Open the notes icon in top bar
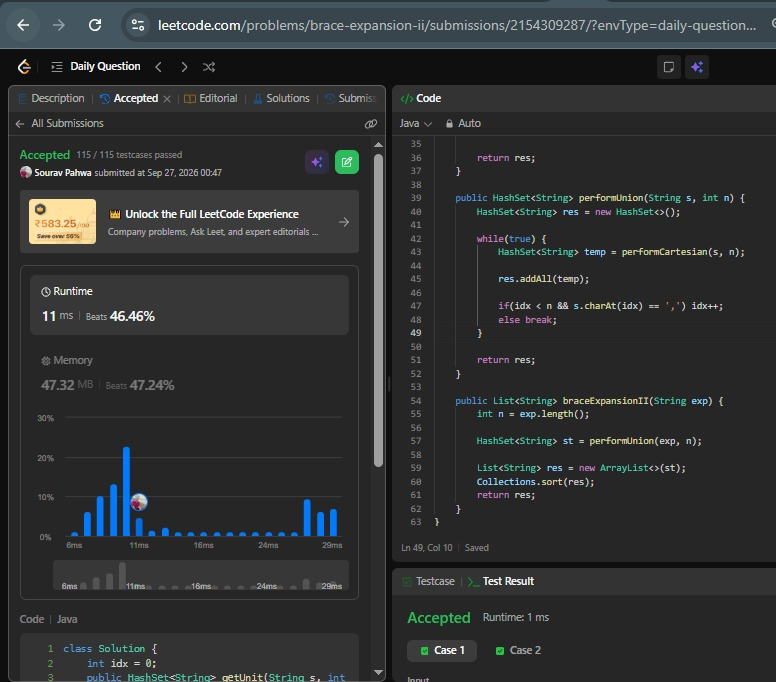The image size is (776, 682). pyautogui.click(x=669, y=67)
